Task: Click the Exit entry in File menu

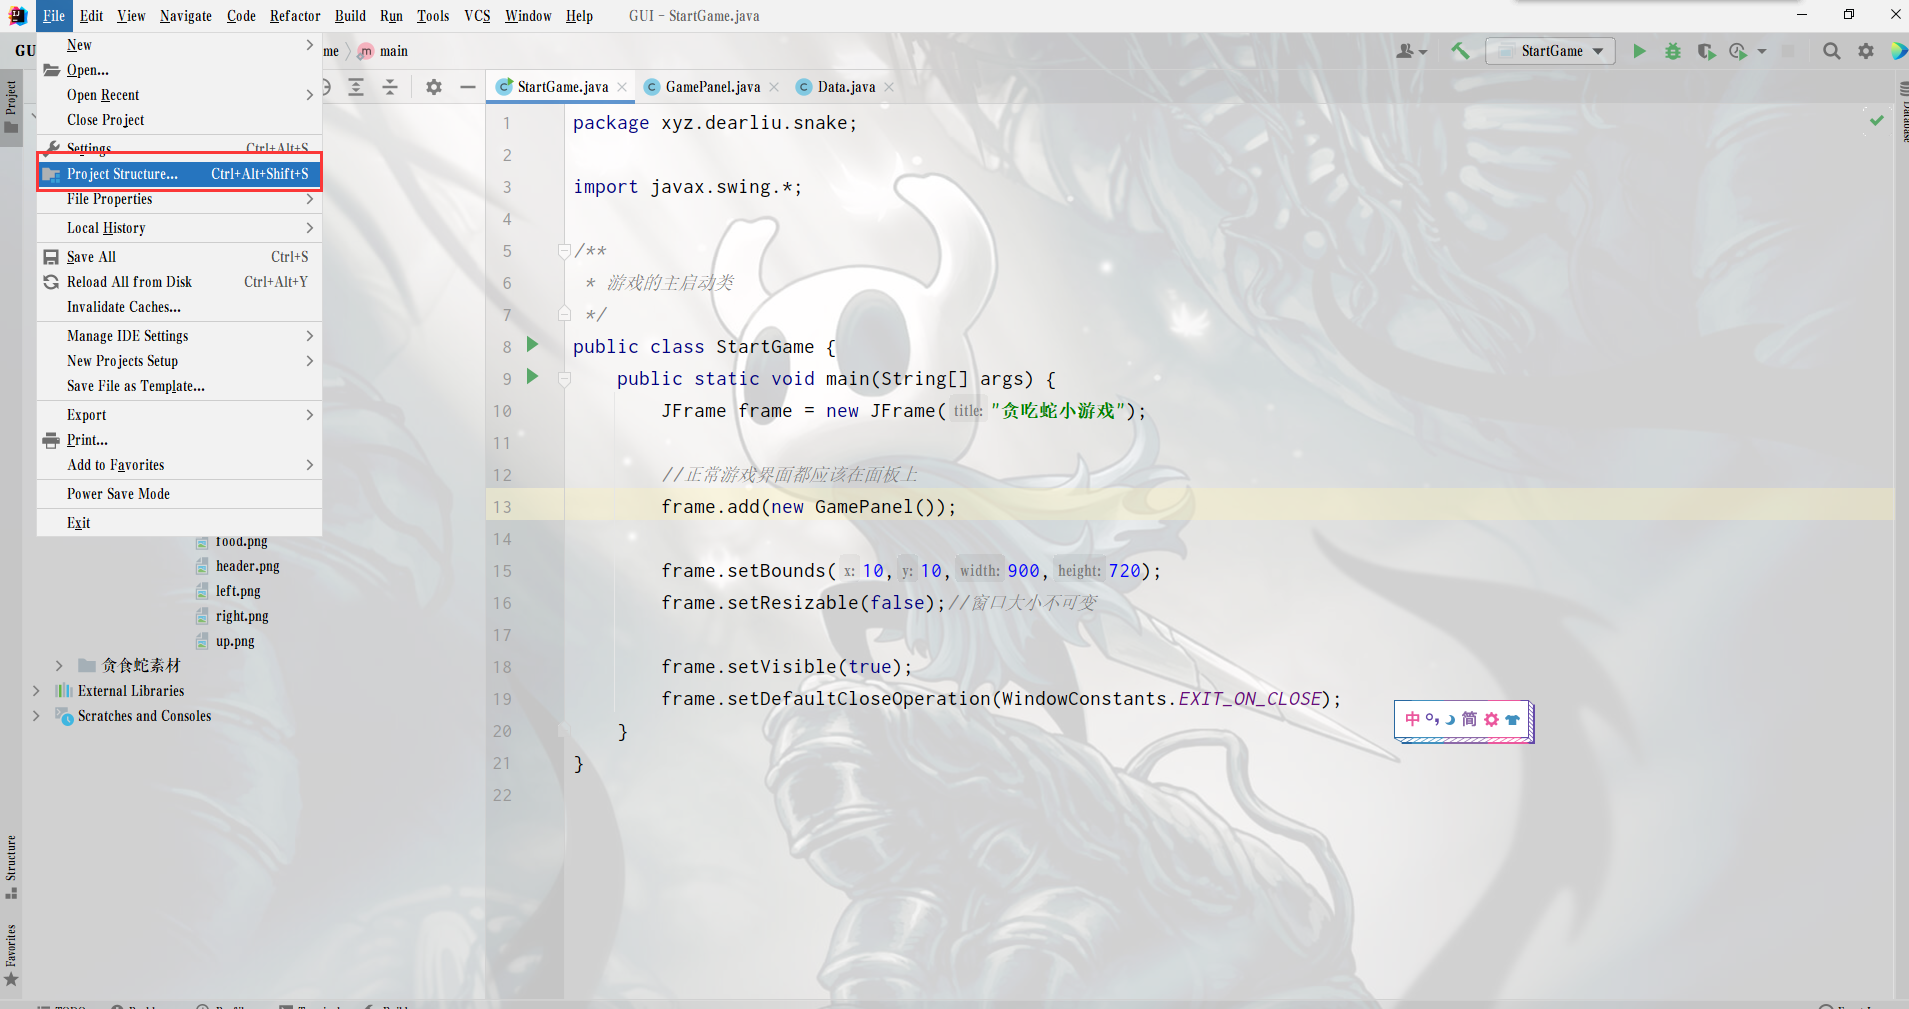Action: pos(180,523)
